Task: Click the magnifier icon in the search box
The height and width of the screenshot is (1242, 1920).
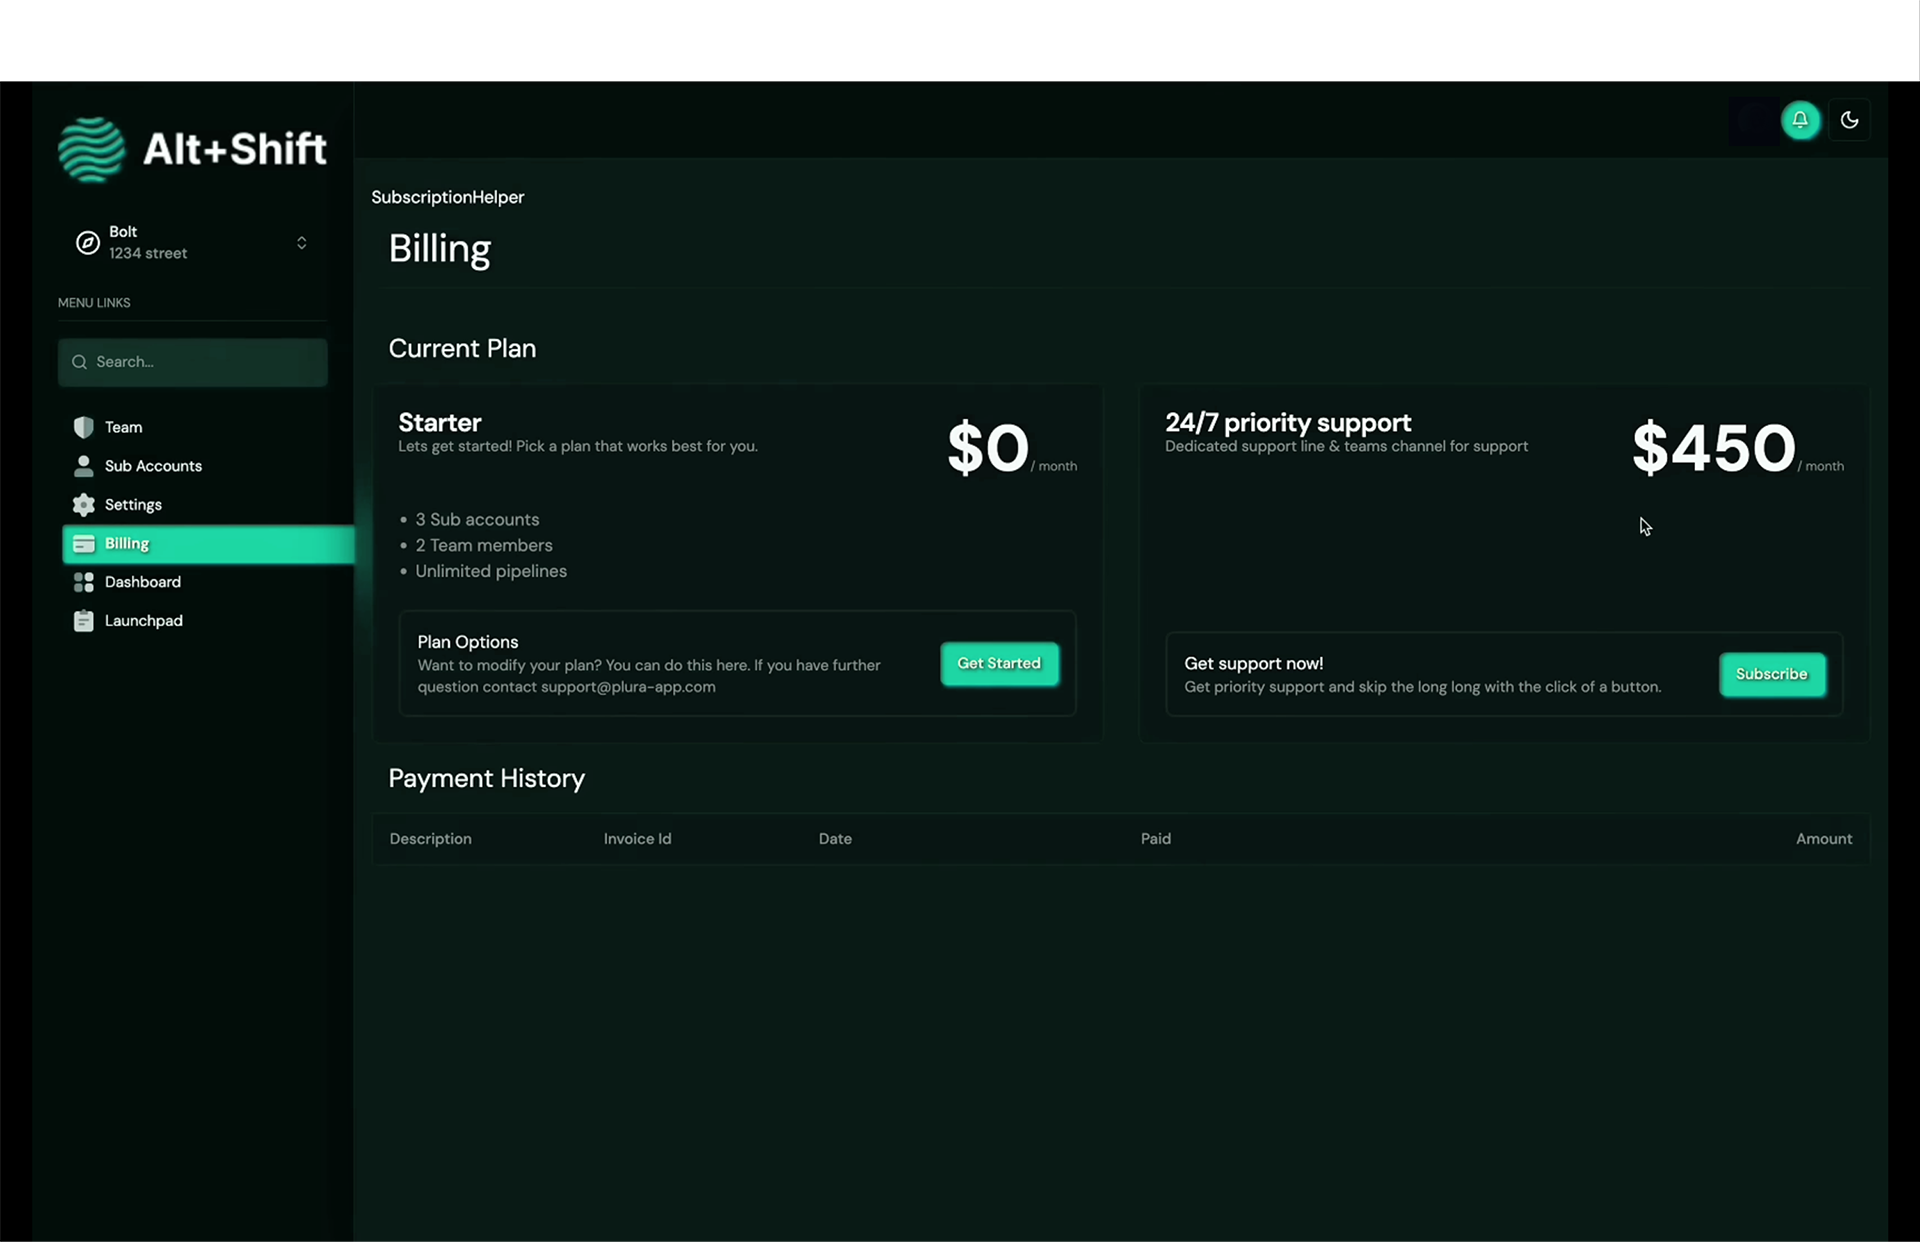Action: [x=79, y=362]
